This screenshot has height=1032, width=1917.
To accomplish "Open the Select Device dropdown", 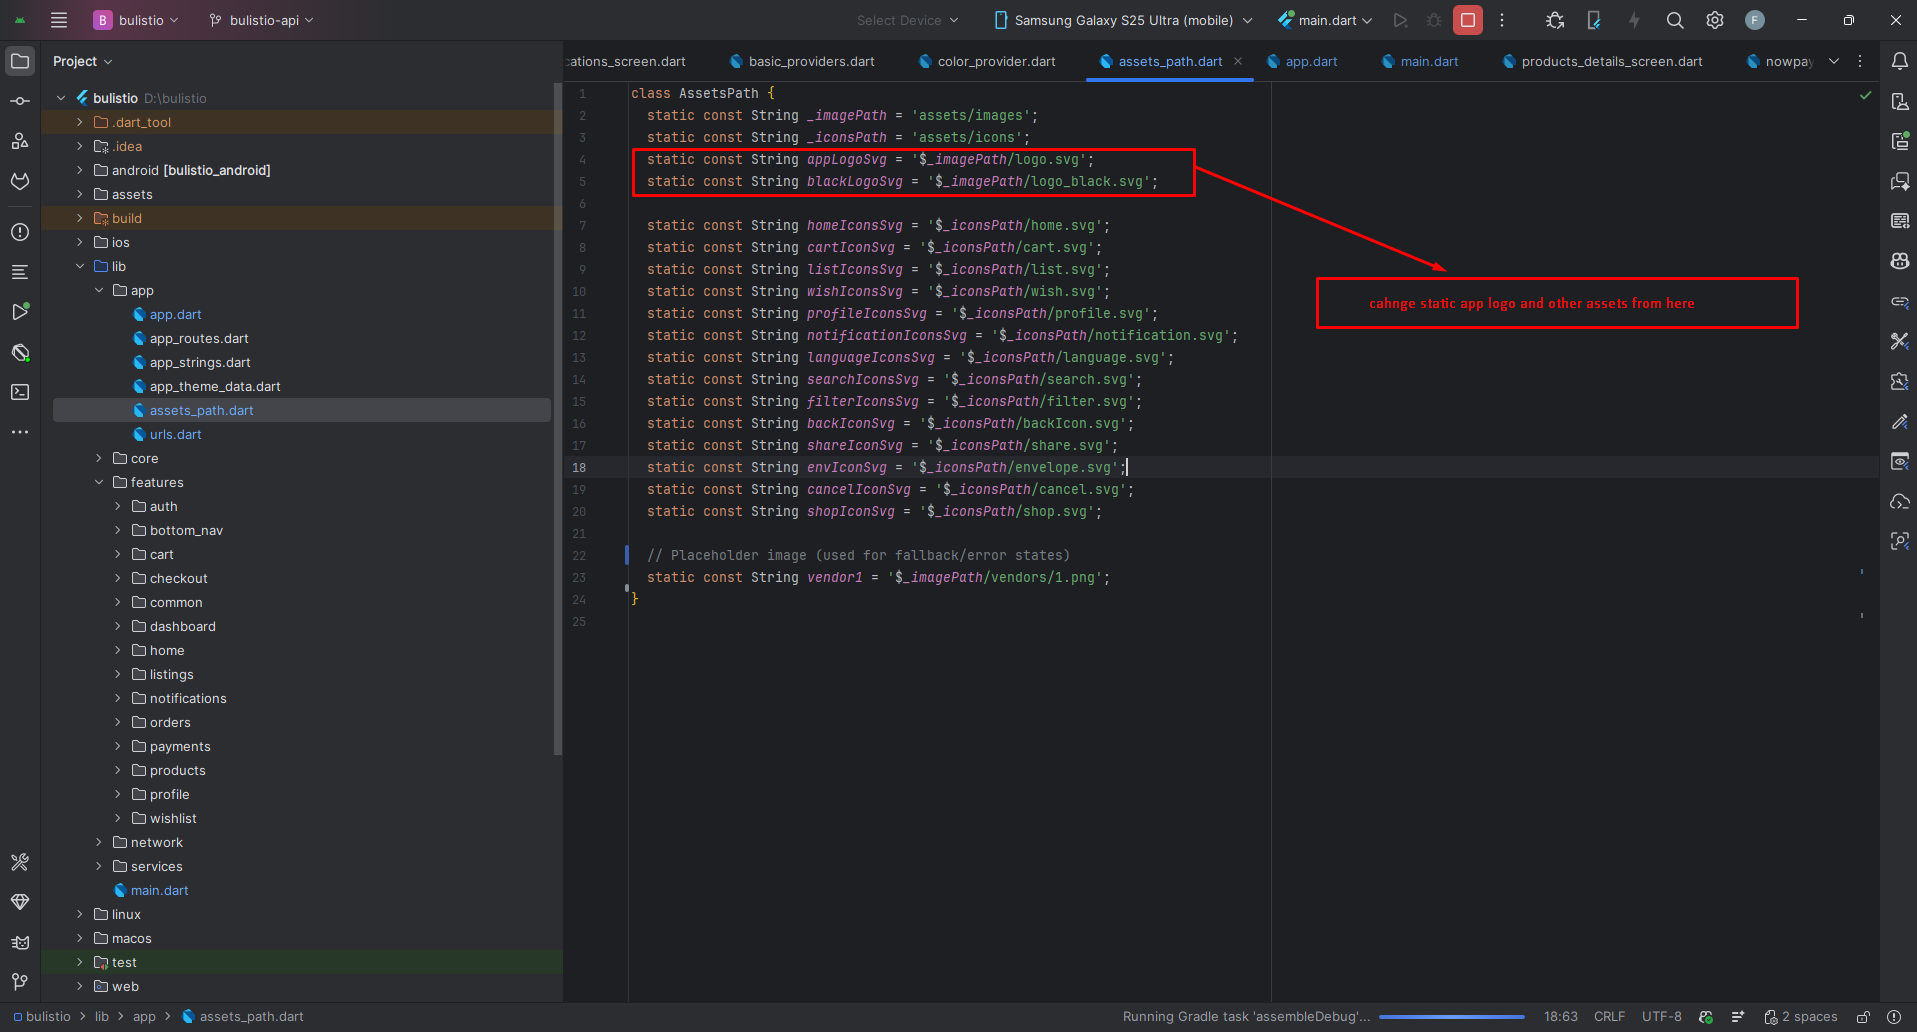I will pos(907,20).
